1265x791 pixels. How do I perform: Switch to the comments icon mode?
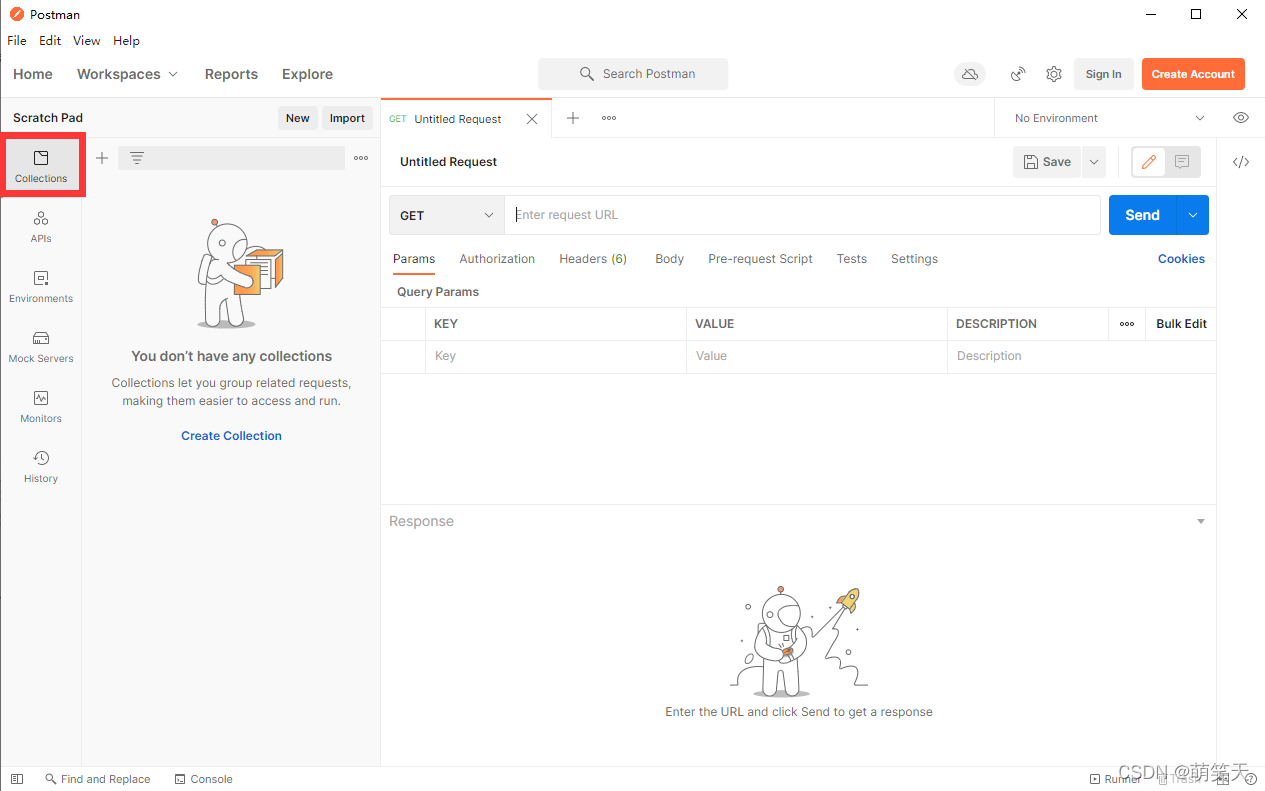[1182, 162]
